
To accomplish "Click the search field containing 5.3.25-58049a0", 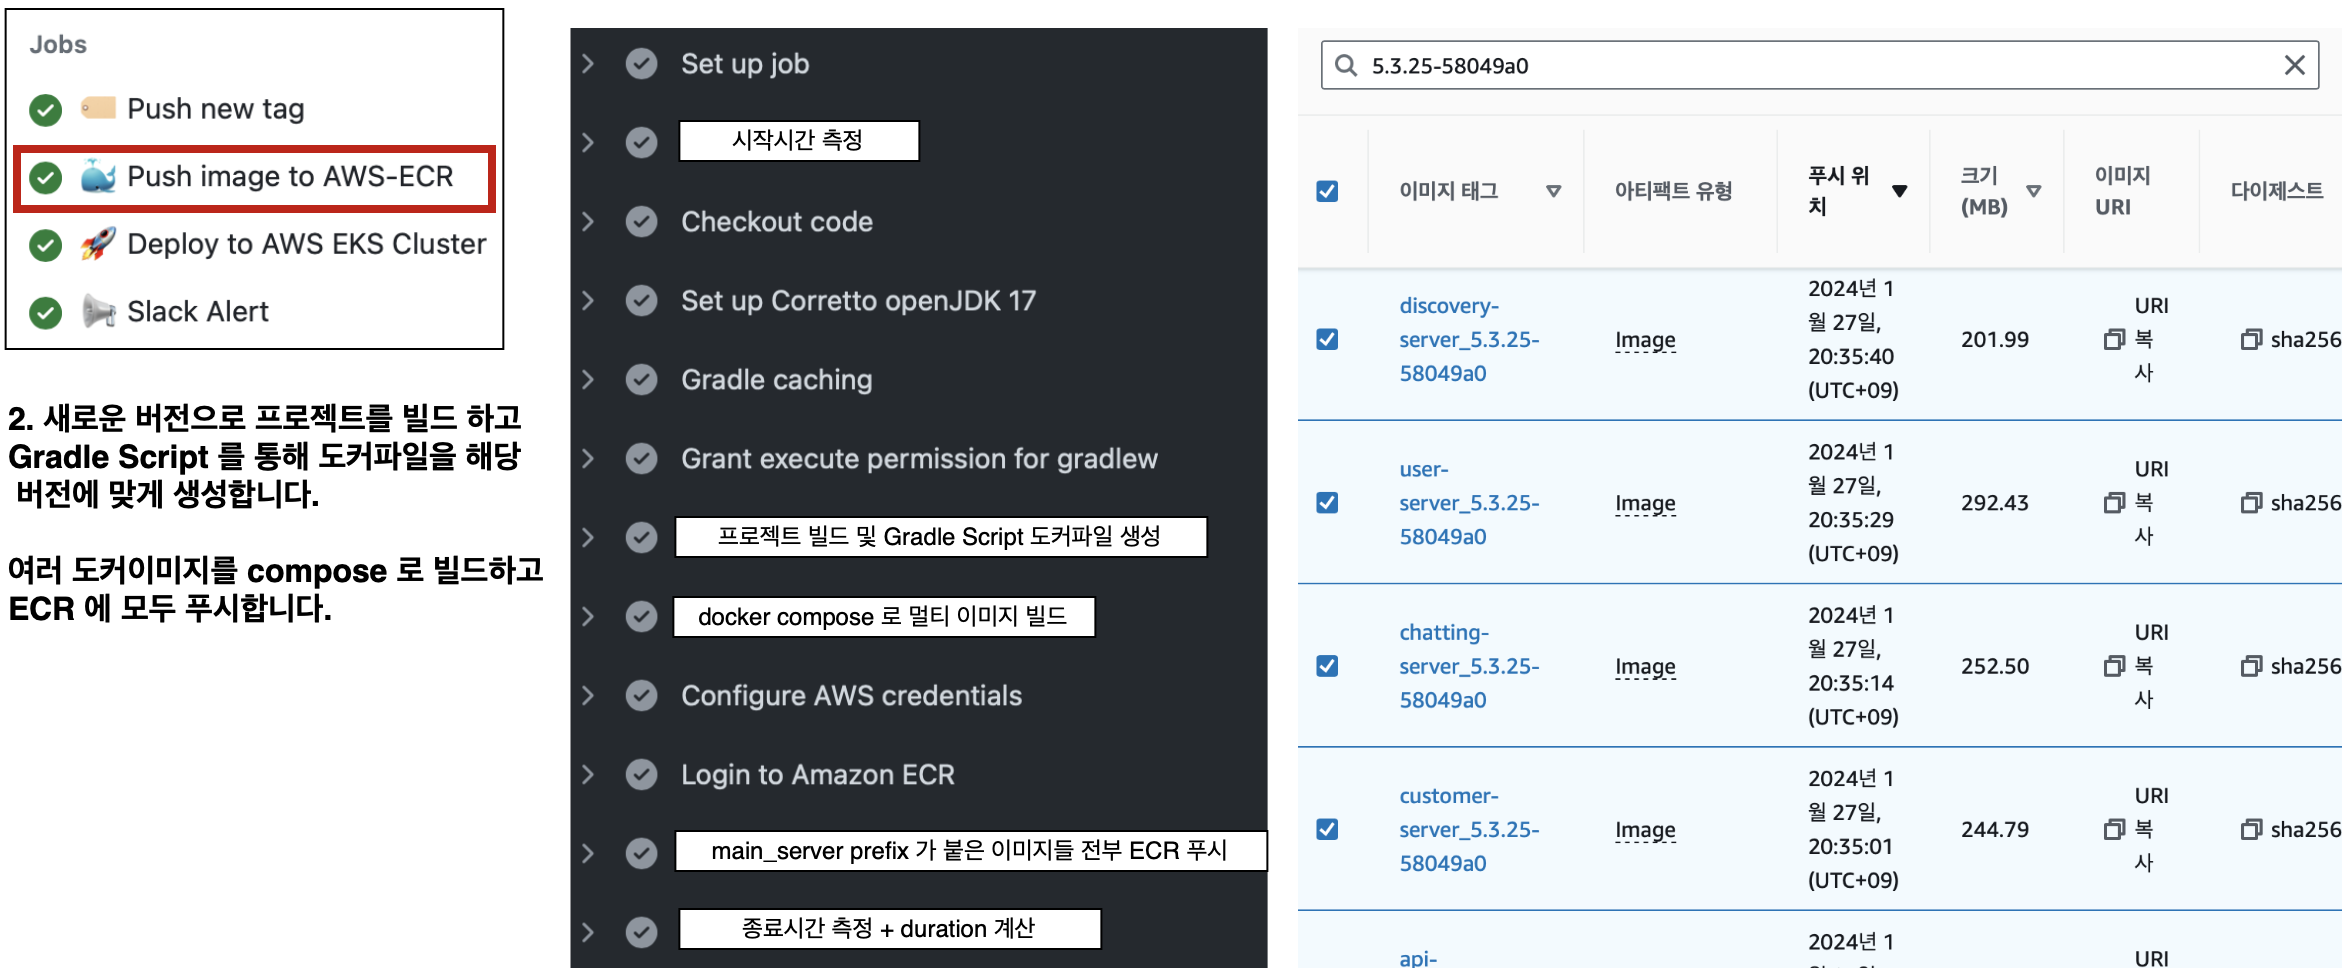I will coord(1819,66).
